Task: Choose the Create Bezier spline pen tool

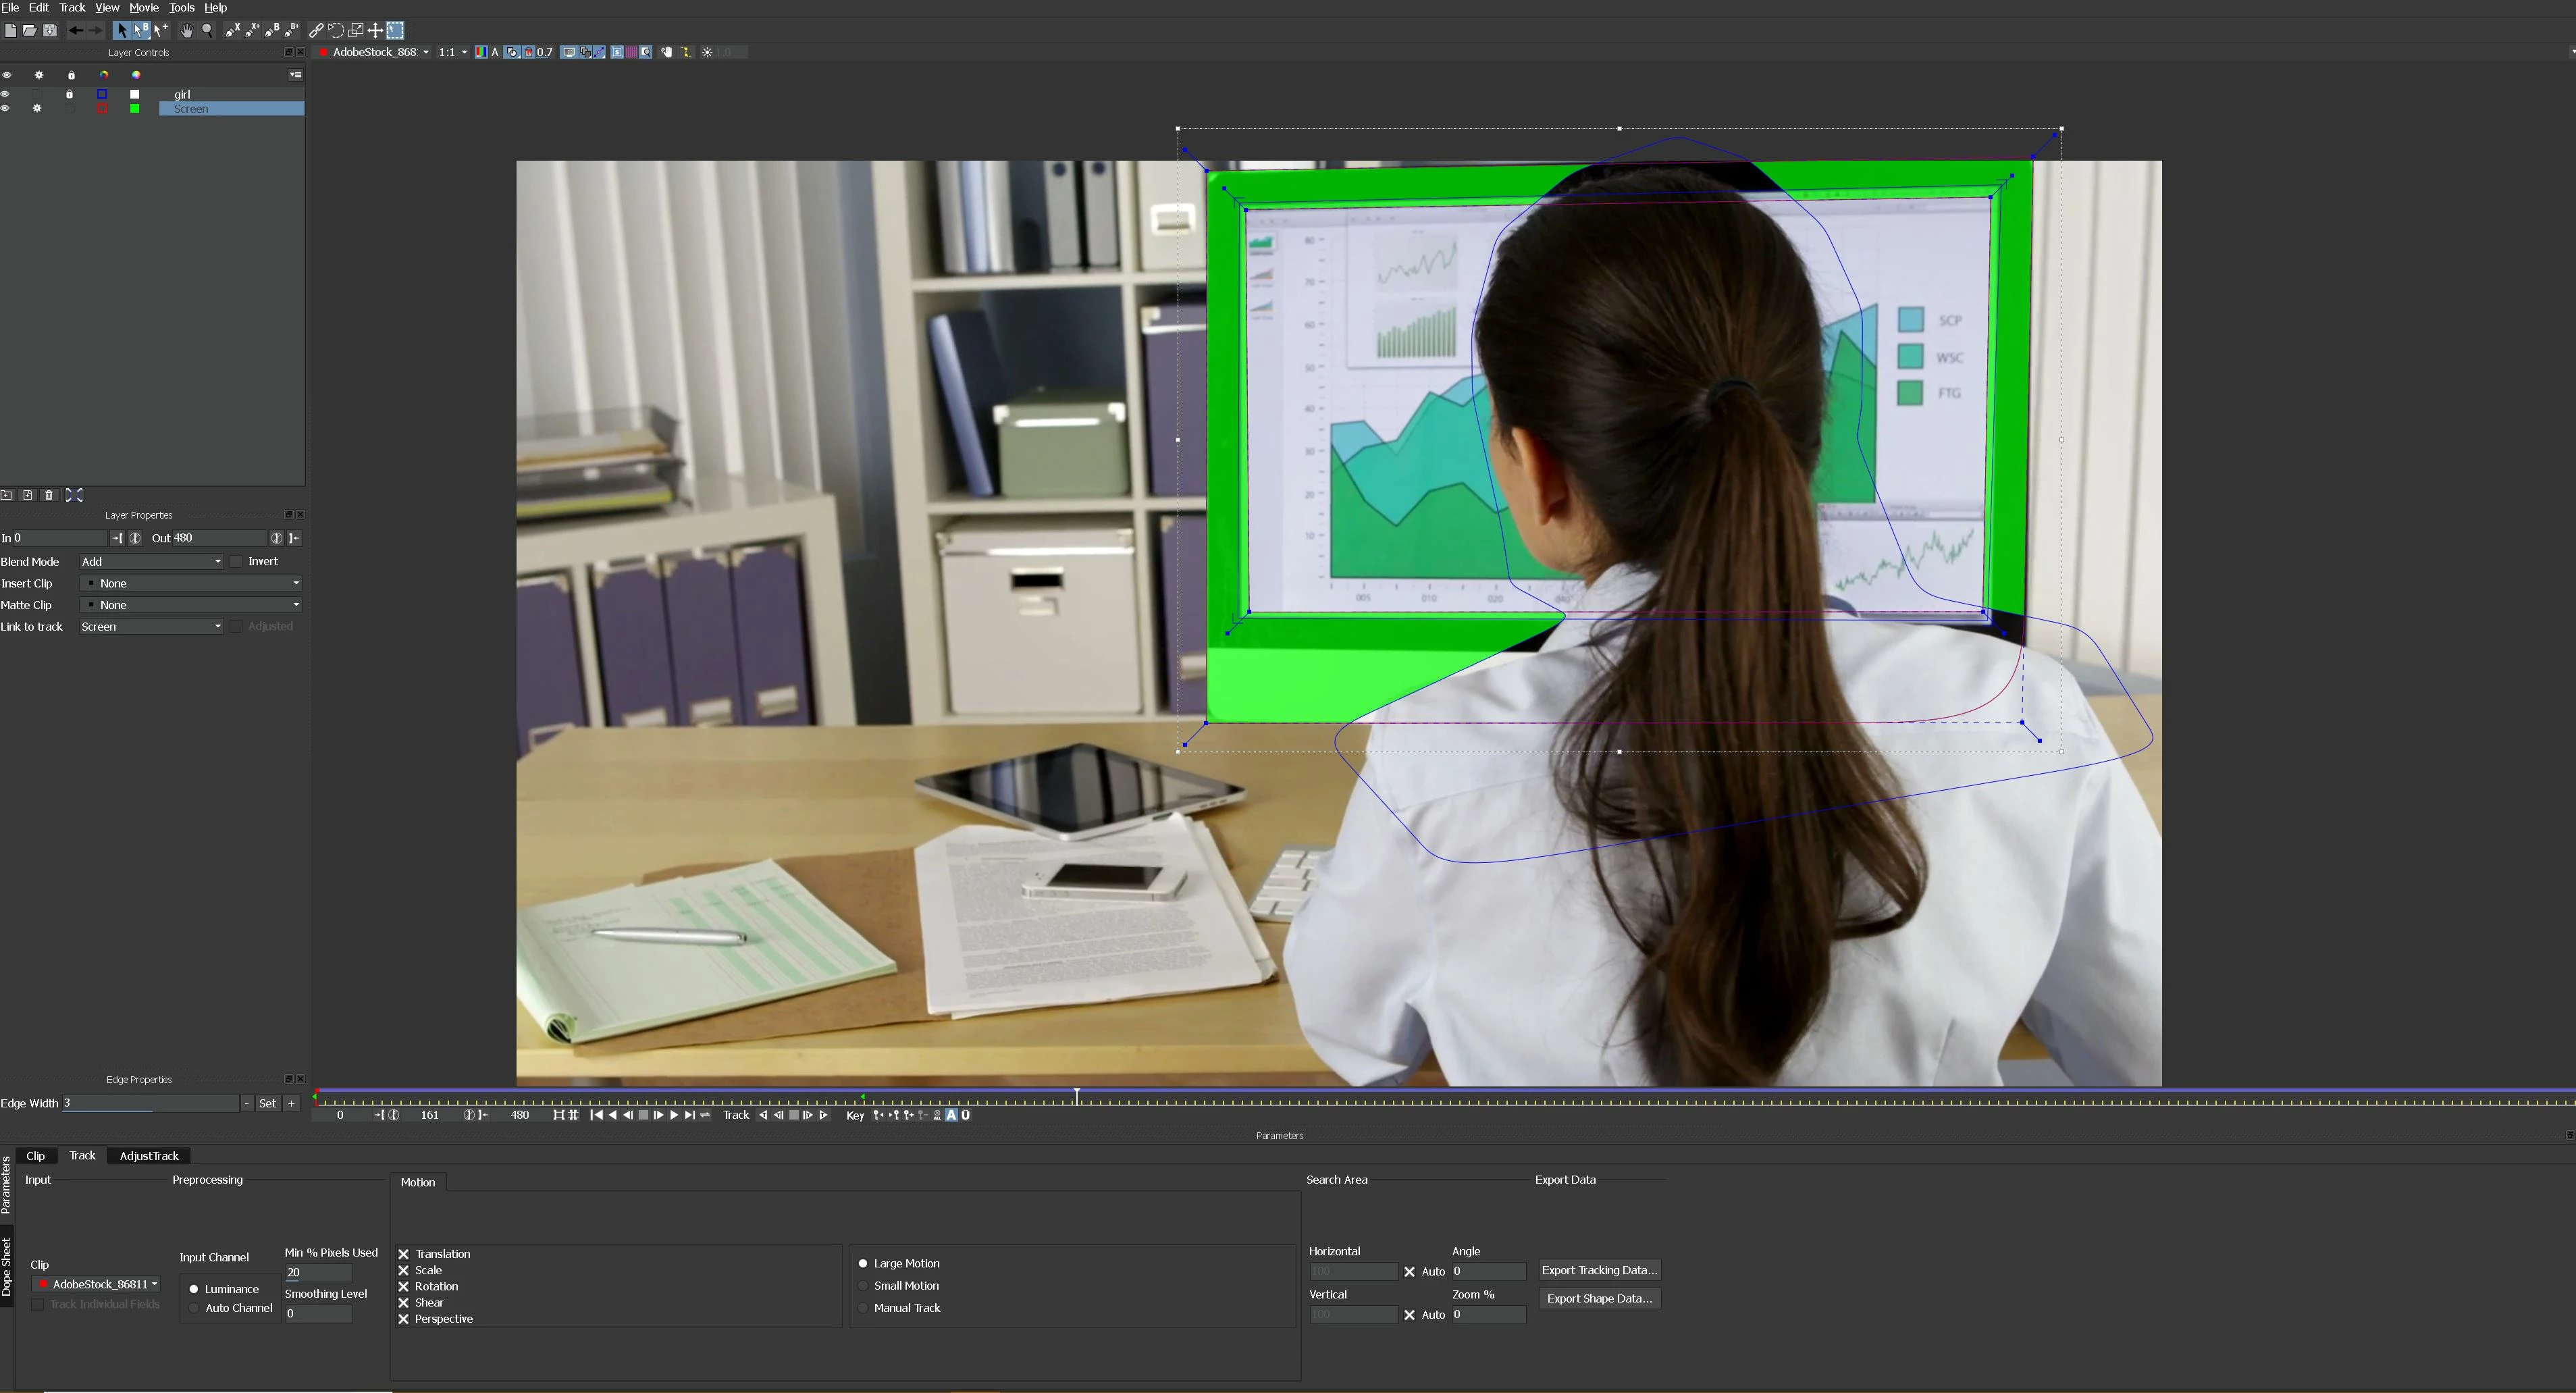Action: pyautogui.click(x=272, y=30)
